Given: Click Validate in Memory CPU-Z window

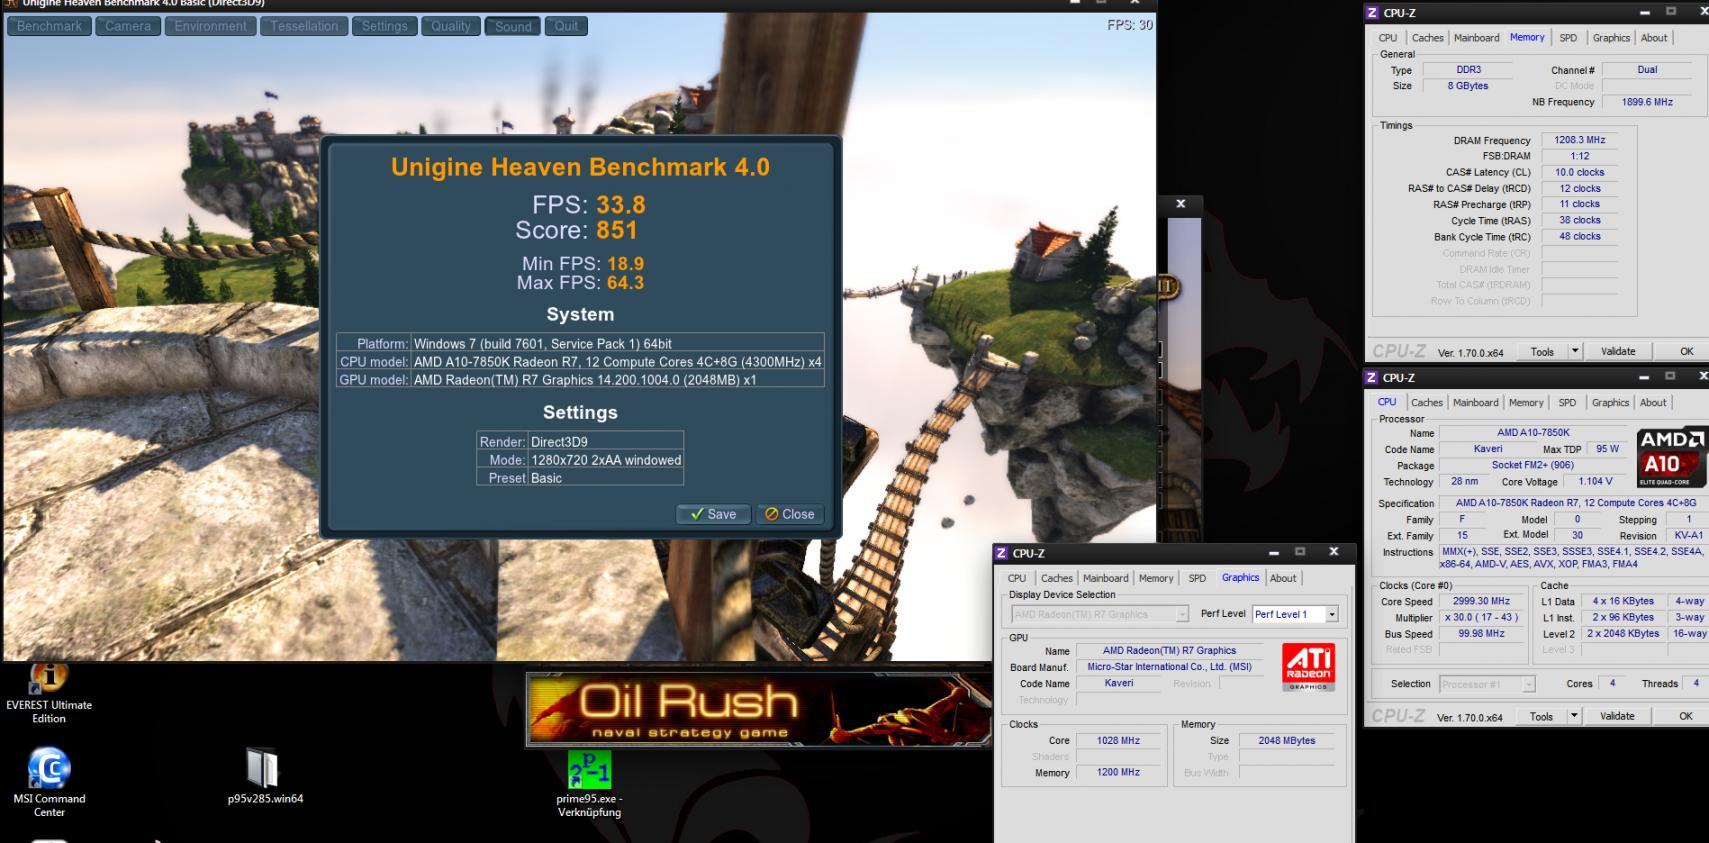Looking at the screenshot, I should pyautogui.click(x=1618, y=351).
